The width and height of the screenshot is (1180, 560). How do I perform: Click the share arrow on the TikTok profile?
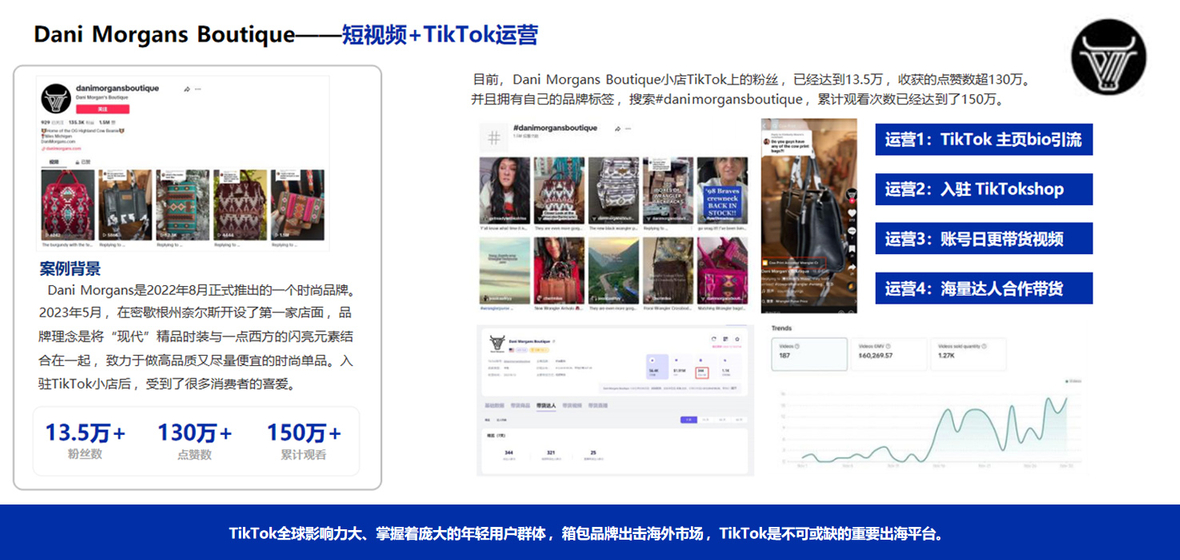186,89
